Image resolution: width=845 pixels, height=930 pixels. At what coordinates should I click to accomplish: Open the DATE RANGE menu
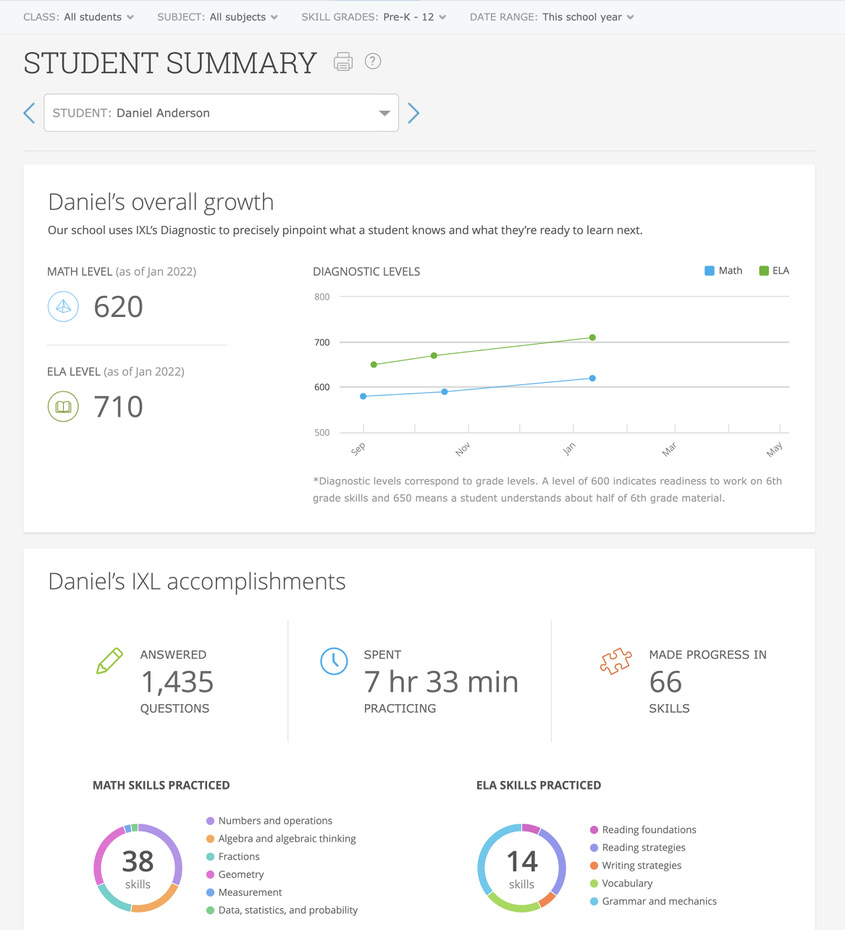pyautogui.click(x=552, y=16)
